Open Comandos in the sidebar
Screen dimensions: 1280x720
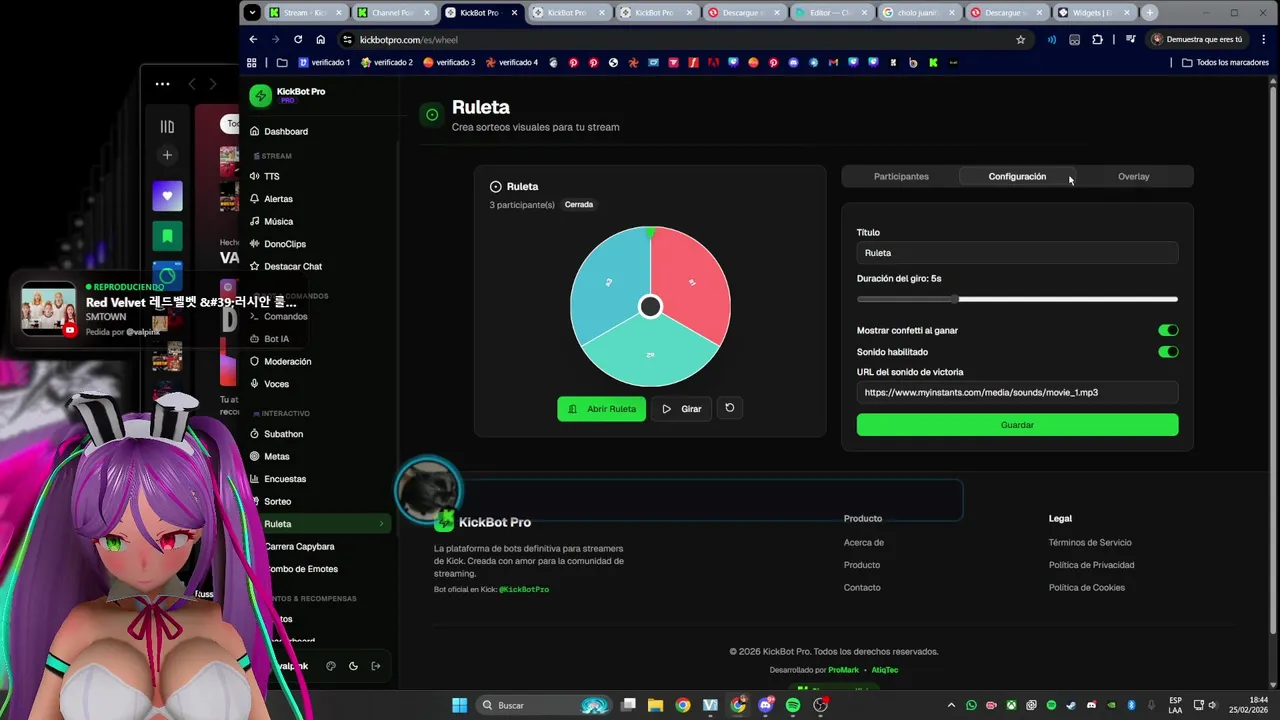(285, 316)
